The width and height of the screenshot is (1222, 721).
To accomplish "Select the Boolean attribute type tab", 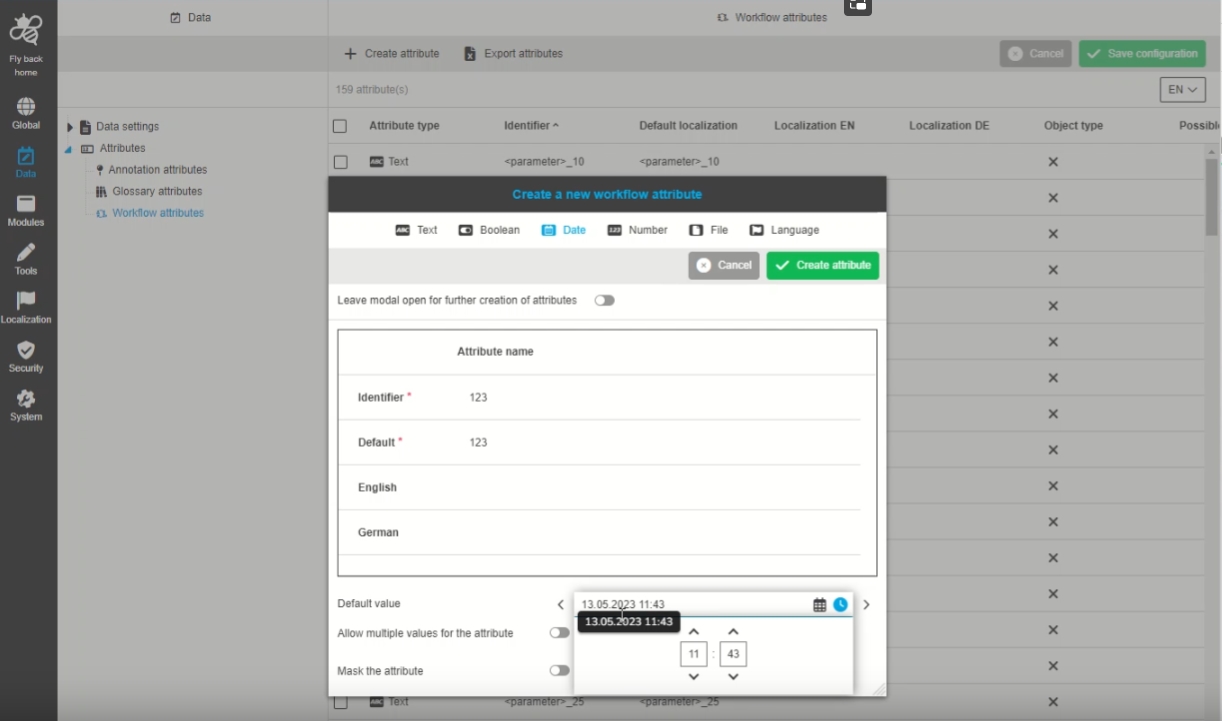I will click(x=489, y=230).
